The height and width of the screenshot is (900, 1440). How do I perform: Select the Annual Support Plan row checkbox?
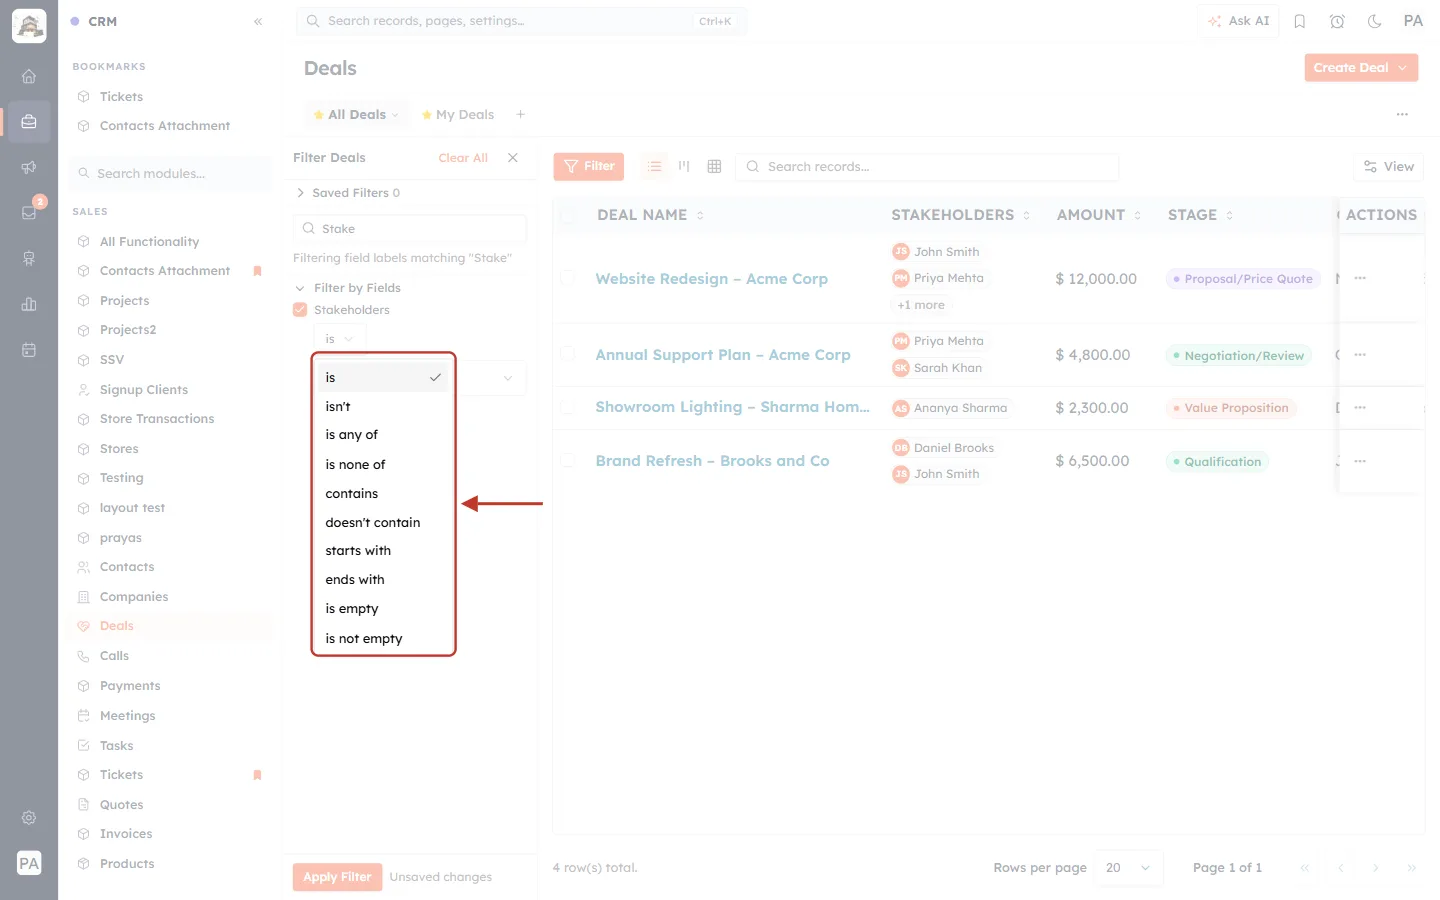568,354
